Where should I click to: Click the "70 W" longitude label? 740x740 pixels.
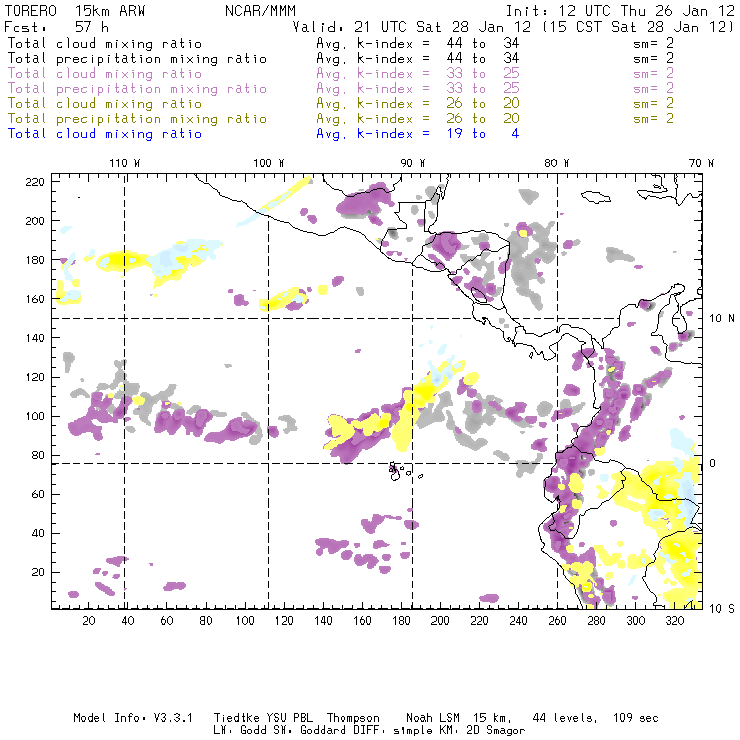point(701,163)
